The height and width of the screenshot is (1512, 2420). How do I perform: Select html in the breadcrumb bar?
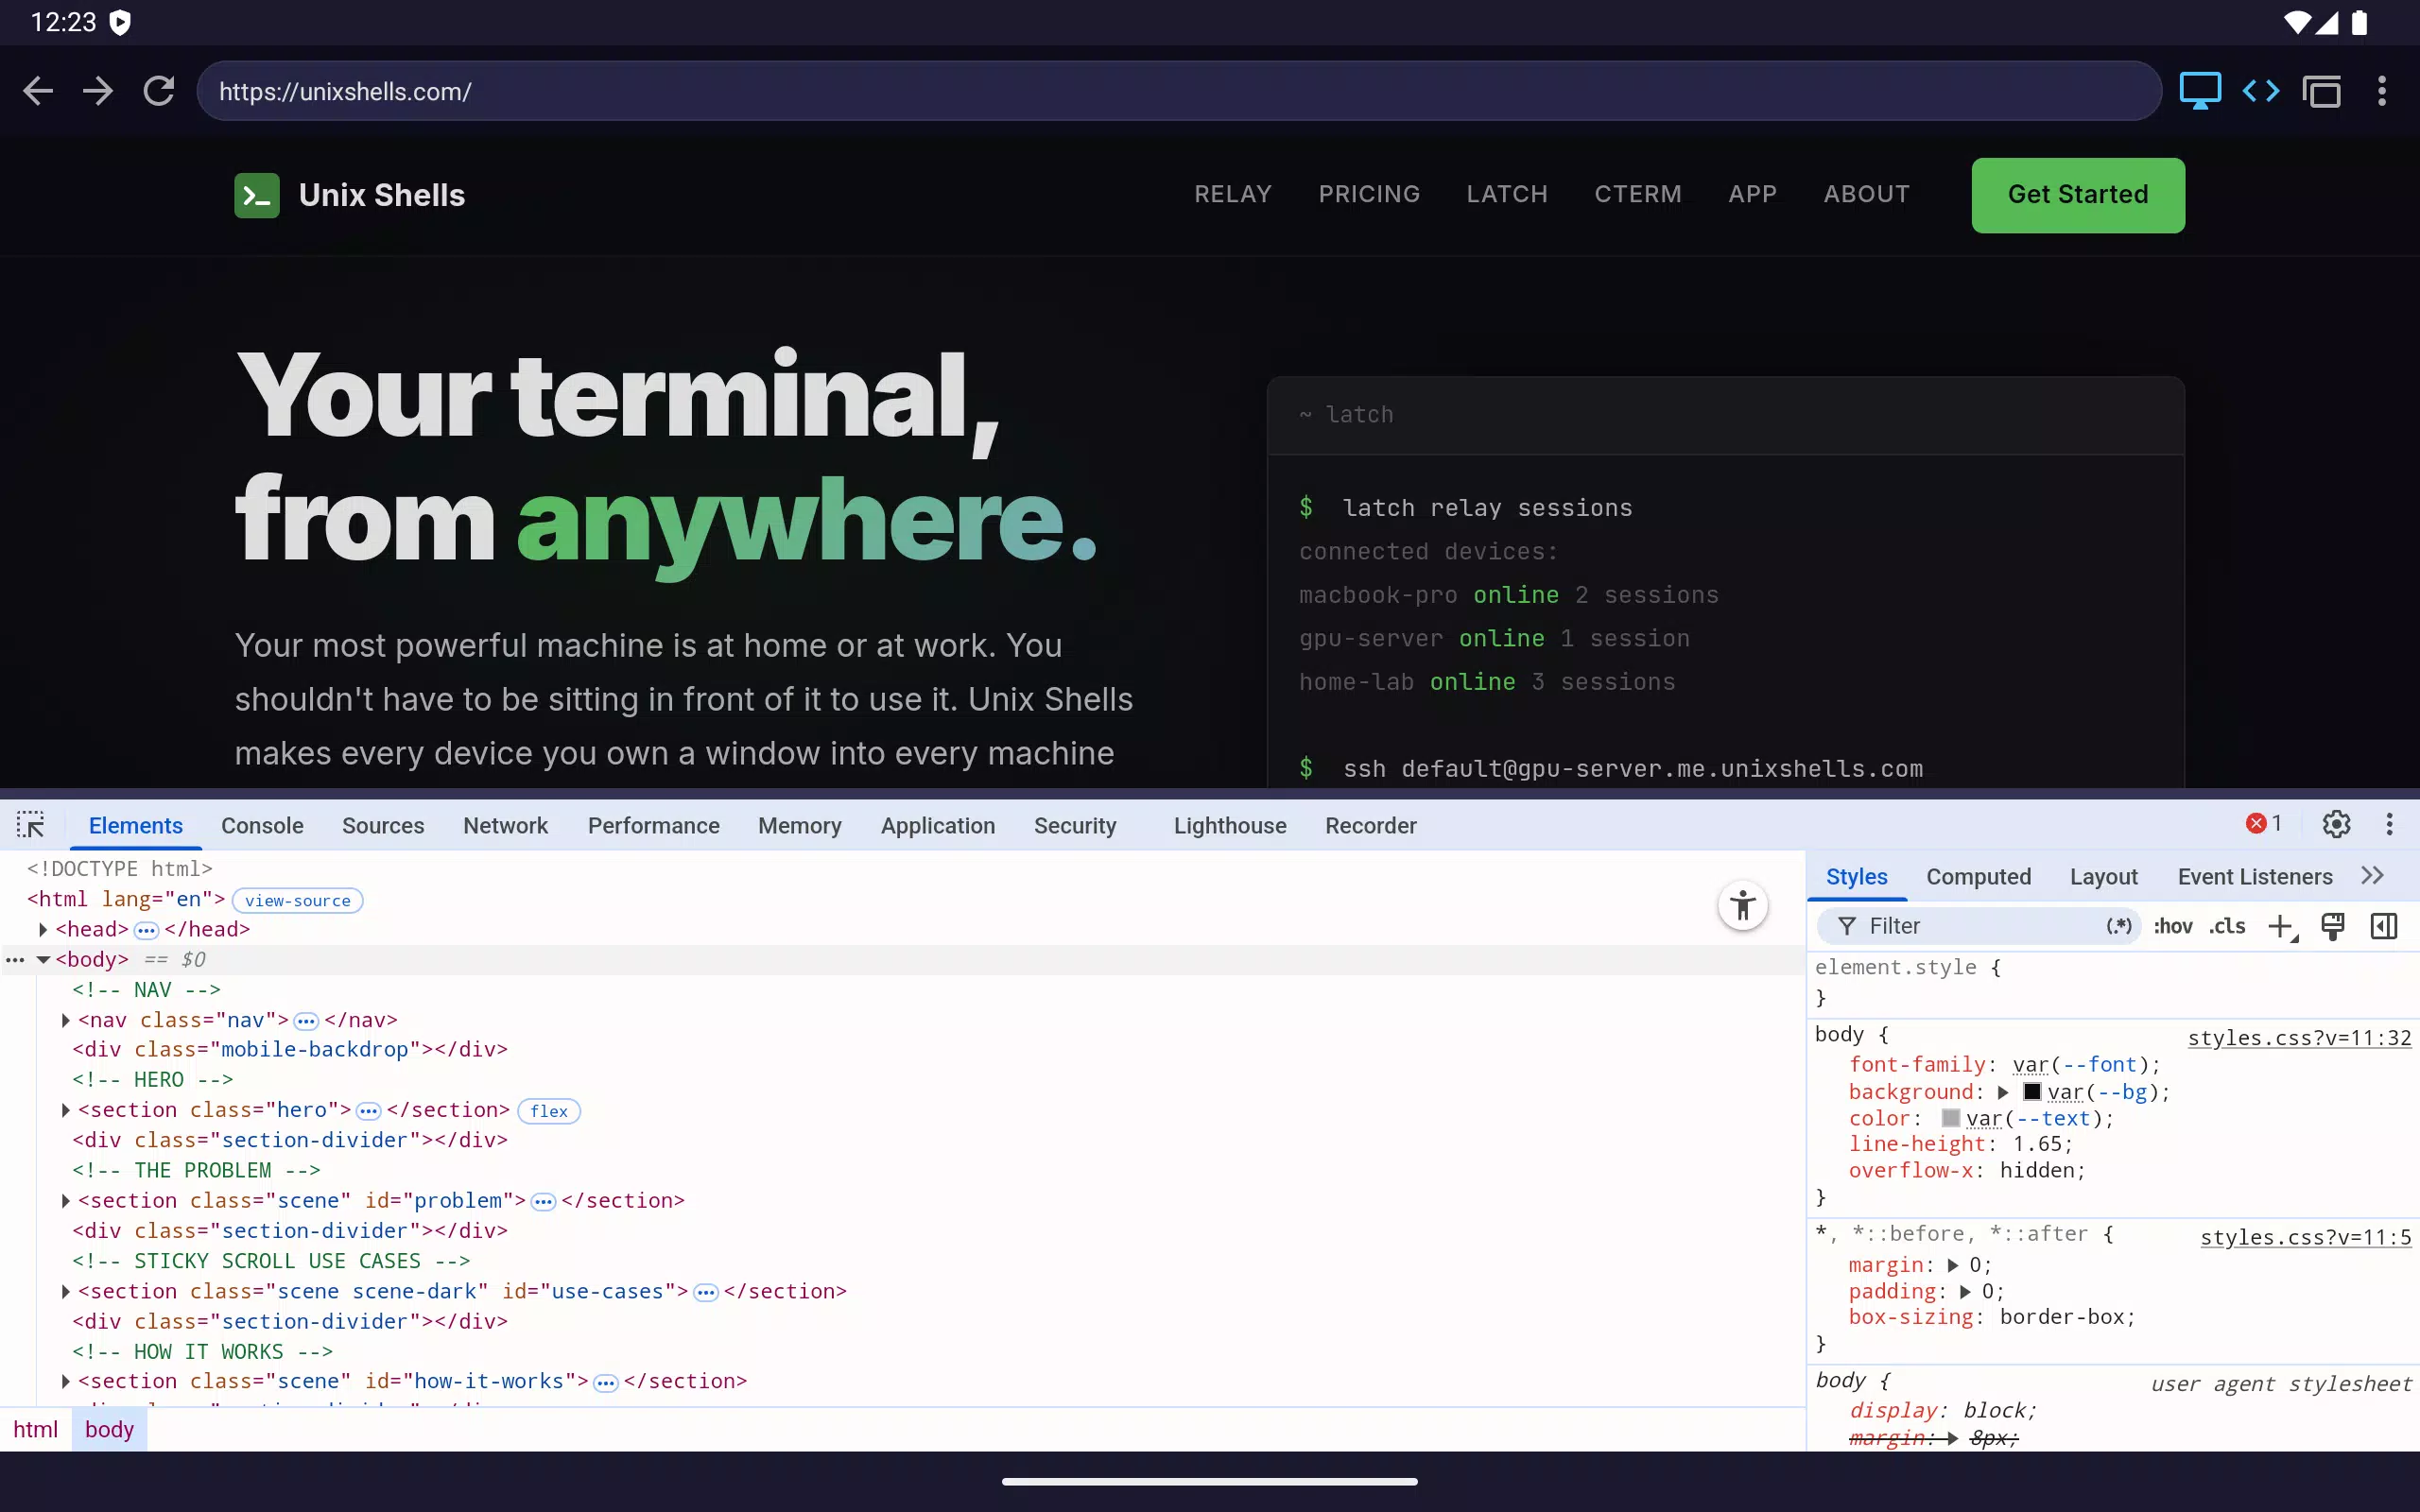(x=36, y=1429)
